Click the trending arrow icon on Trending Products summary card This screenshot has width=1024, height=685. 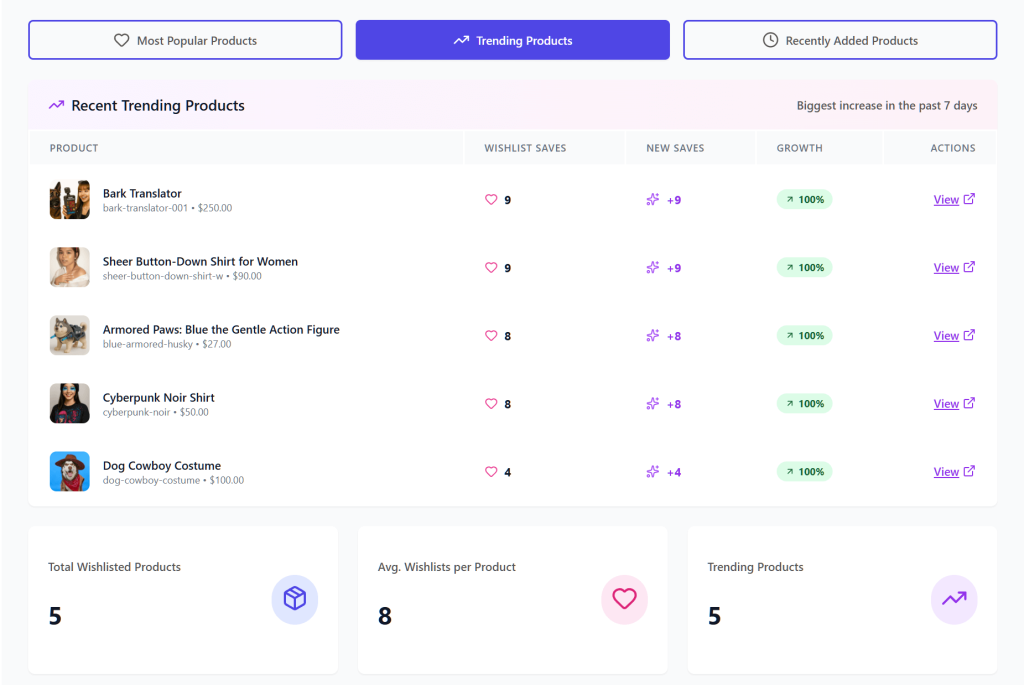[953, 599]
